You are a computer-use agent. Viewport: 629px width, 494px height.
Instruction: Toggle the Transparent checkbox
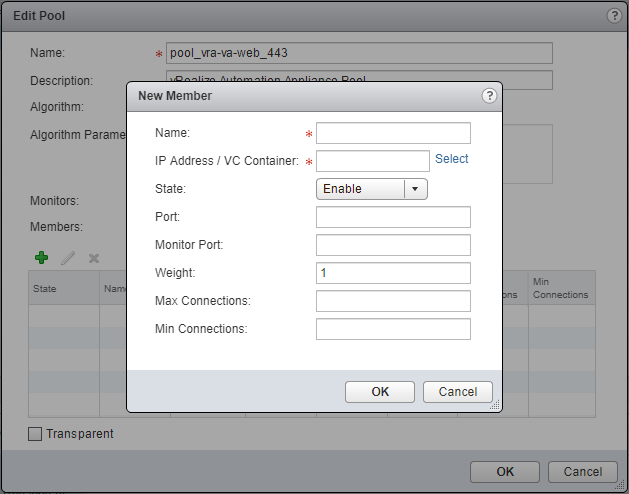tap(36, 434)
